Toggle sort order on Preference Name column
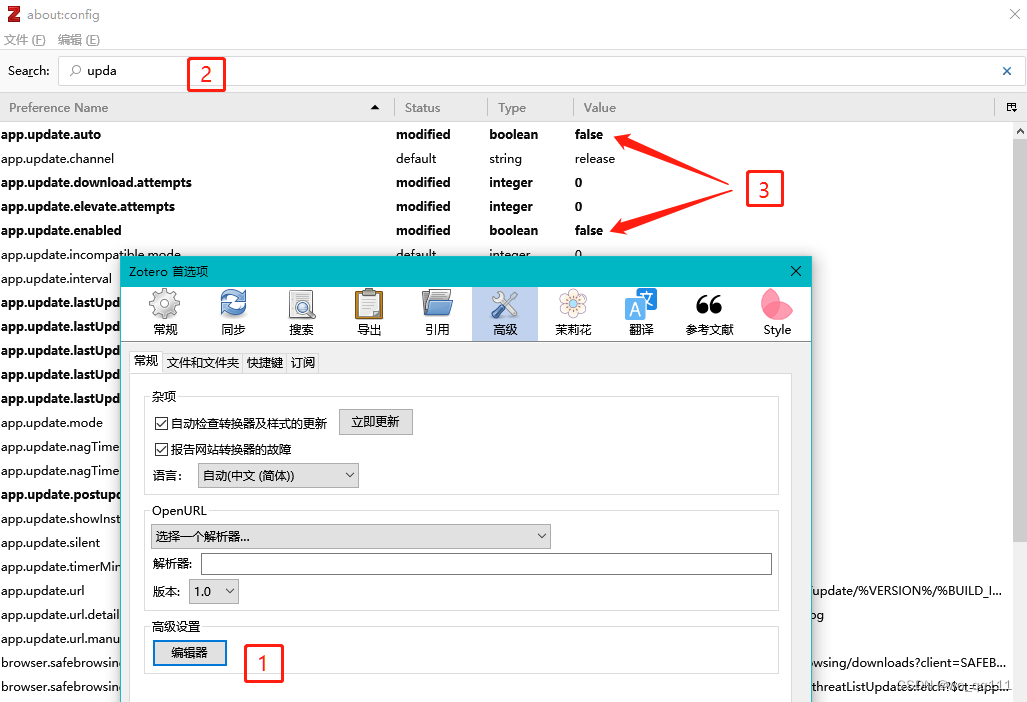Viewport: 1027px width, 702px height. pyautogui.click(x=195, y=107)
